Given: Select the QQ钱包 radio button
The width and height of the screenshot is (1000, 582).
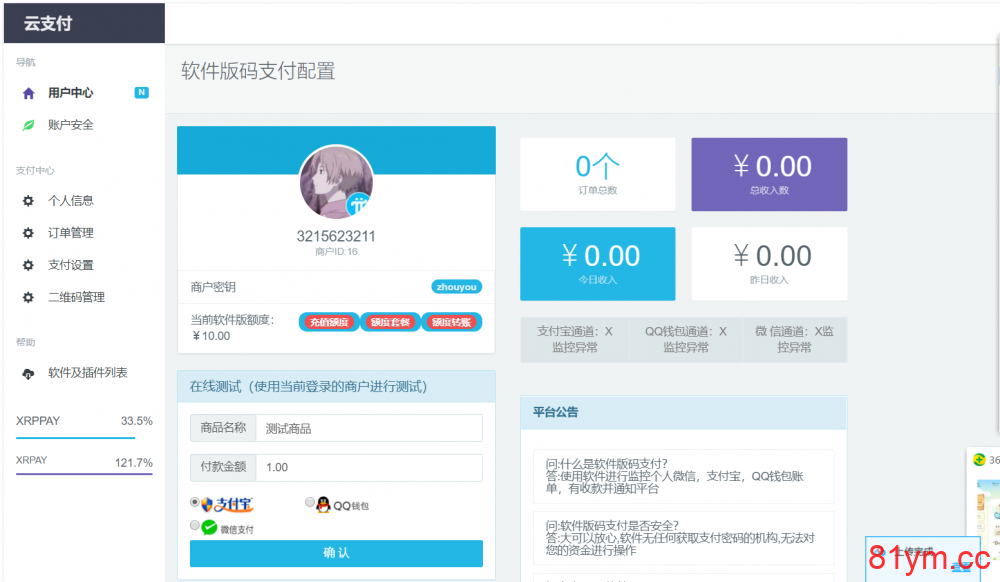Looking at the screenshot, I should pyautogui.click(x=310, y=503).
